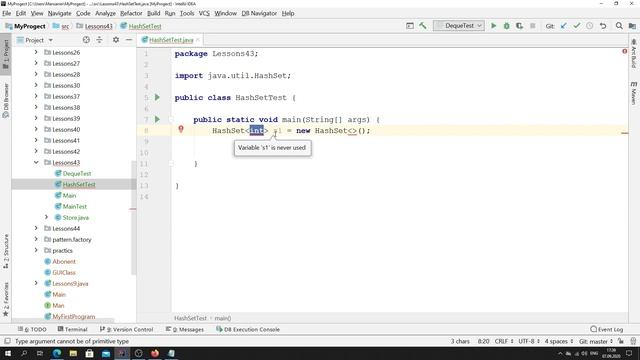Open the Version Control tool window
The width and height of the screenshot is (640, 360).
(x=127, y=329)
